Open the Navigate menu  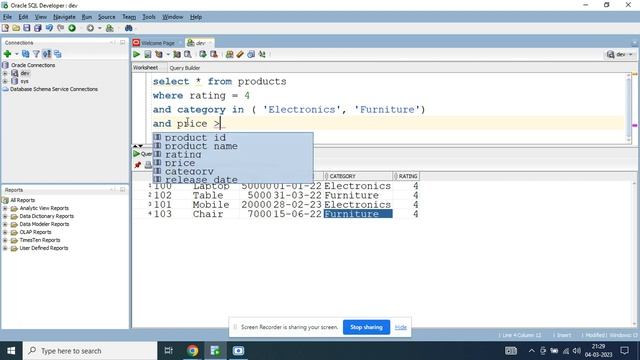tap(64, 17)
